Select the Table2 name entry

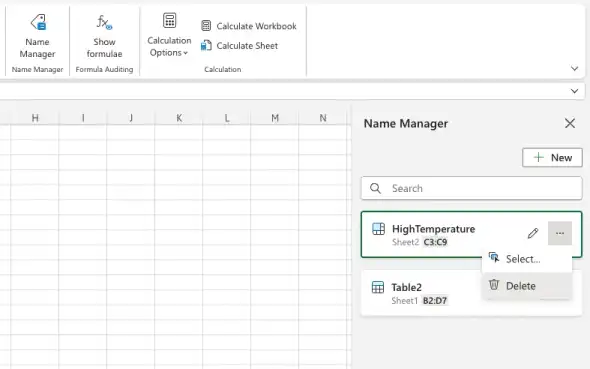coord(471,293)
